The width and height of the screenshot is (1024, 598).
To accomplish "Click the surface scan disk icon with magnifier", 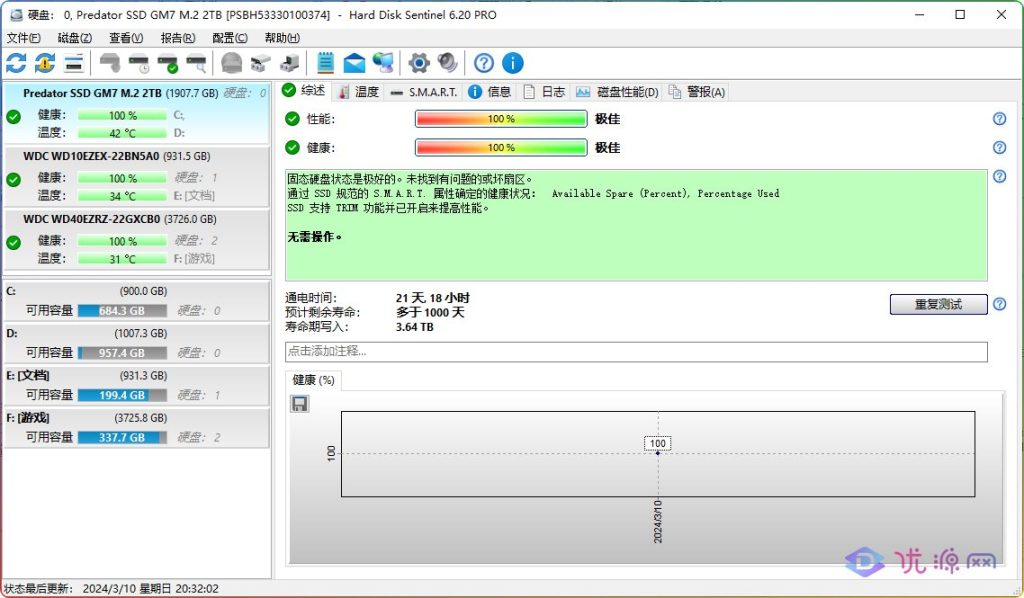I will pos(197,63).
